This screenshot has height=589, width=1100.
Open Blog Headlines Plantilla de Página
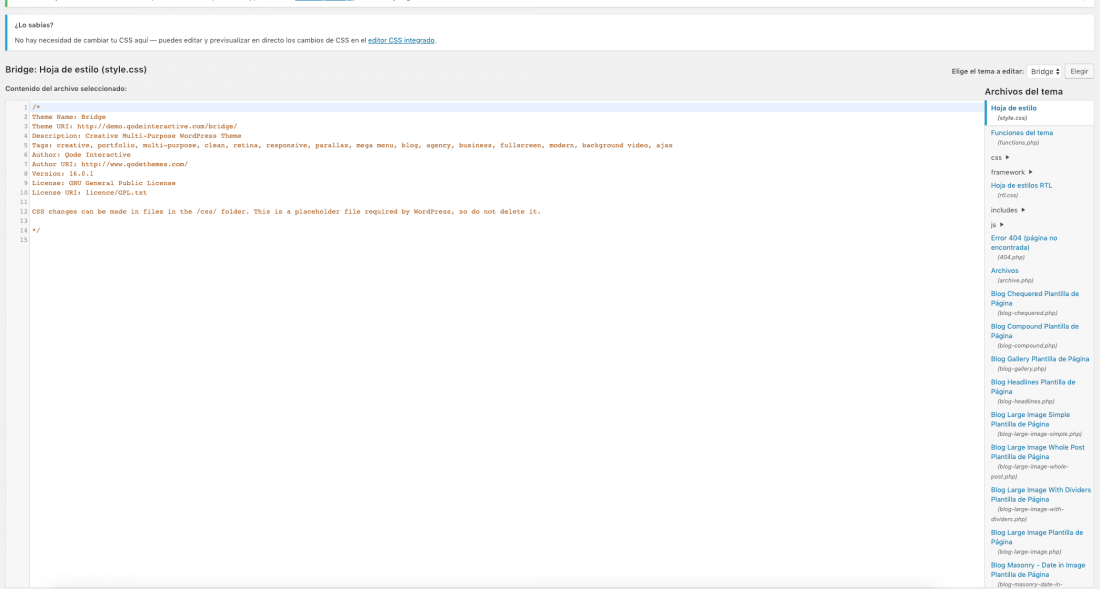pyautogui.click(x=1033, y=387)
